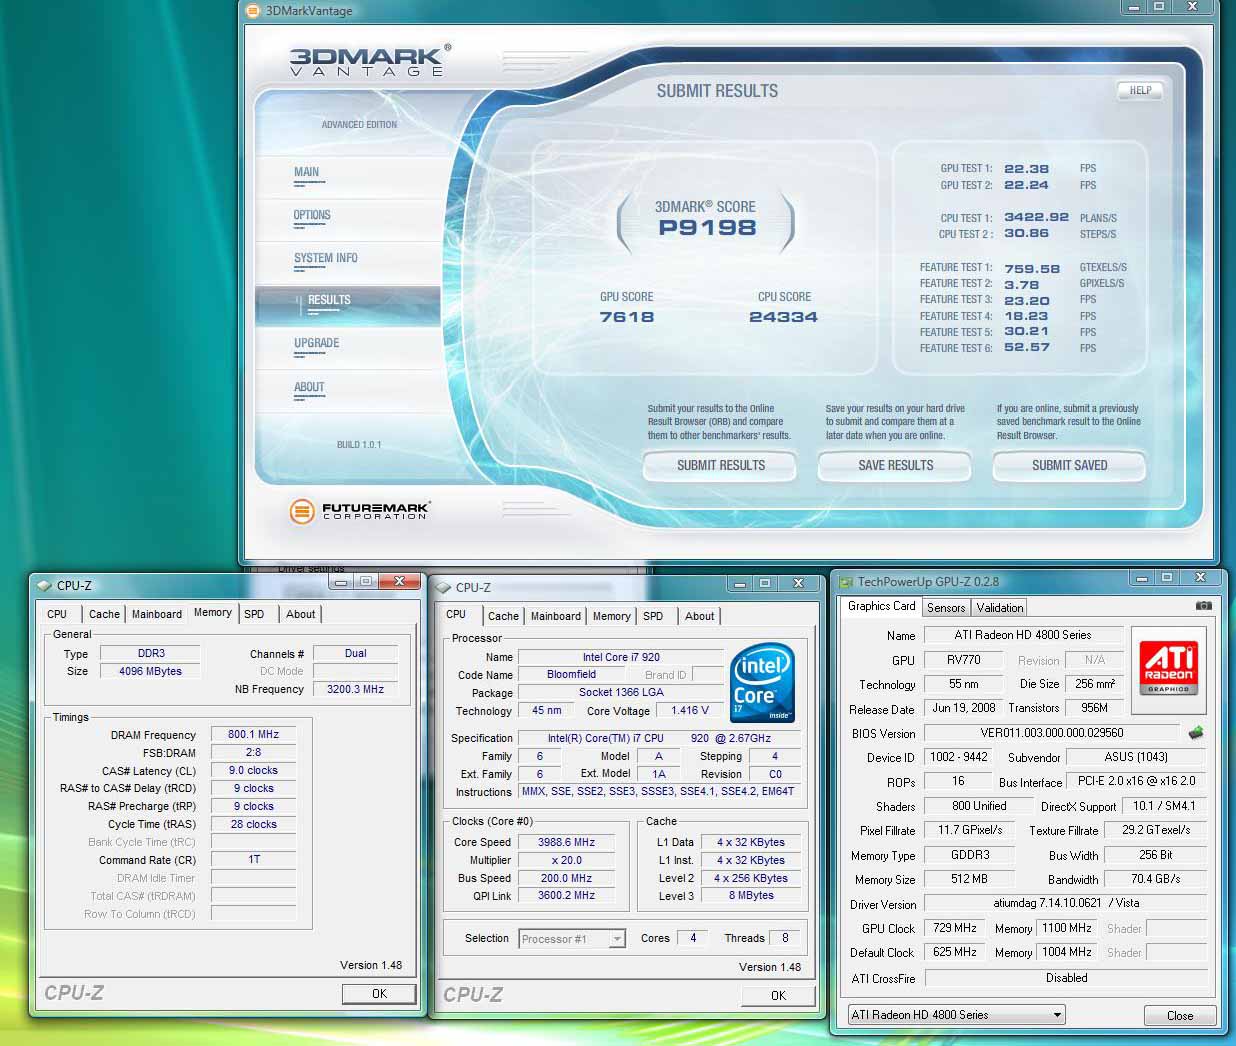Open SPD tab in processor CPU-Z window
Viewport: 1236px width, 1046px height.
coord(653,617)
